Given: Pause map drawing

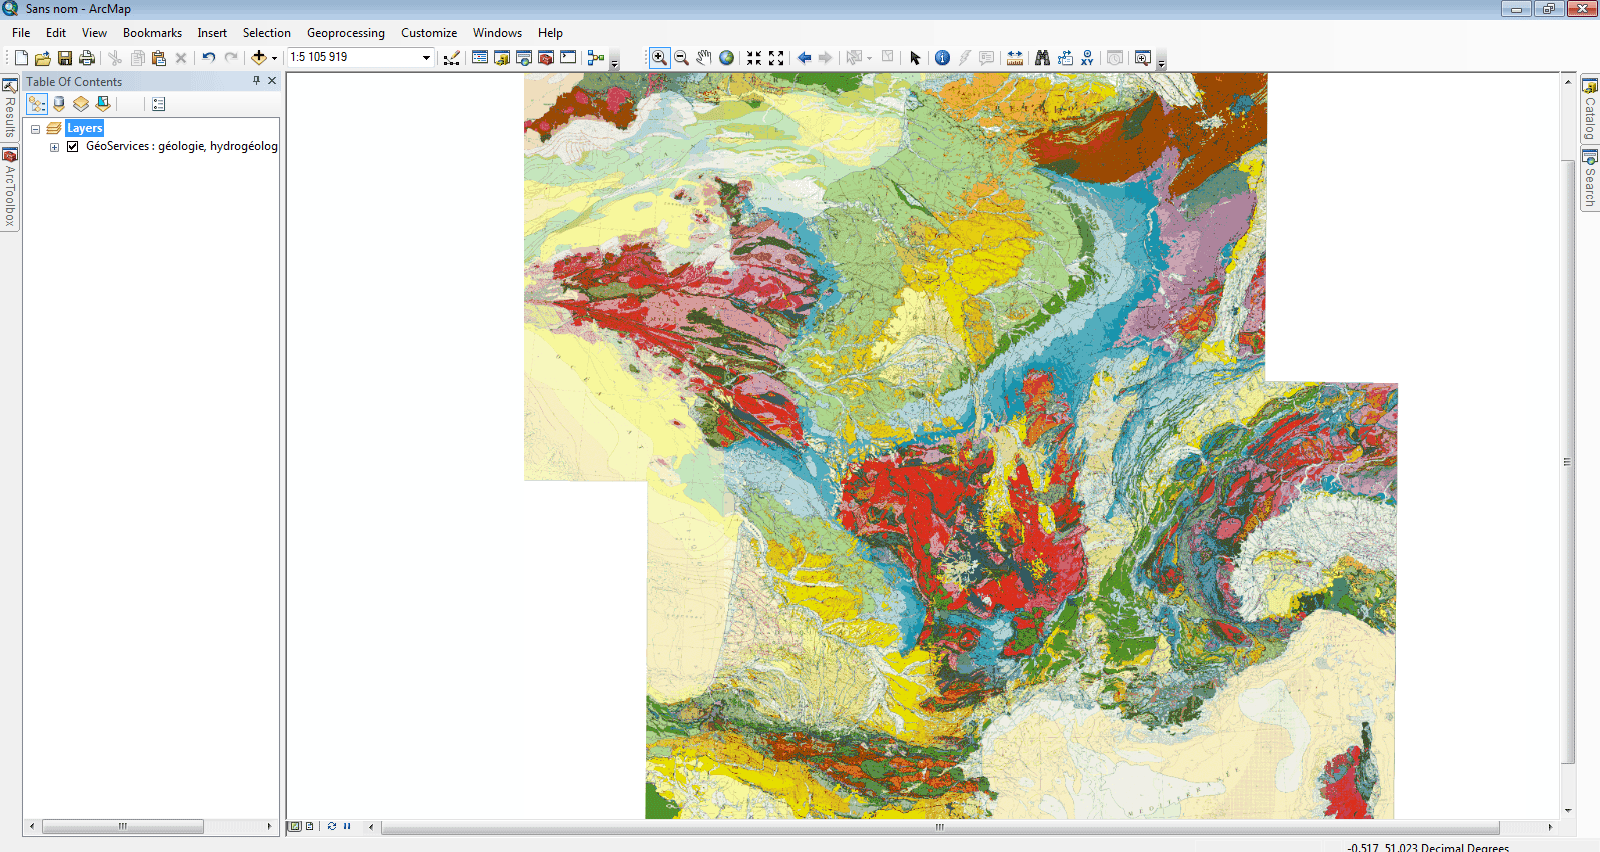Looking at the screenshot, I should (347, 826).
